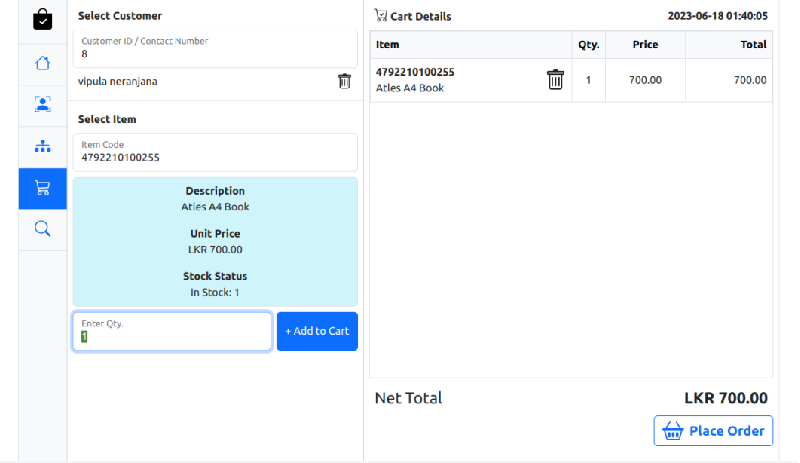800x463 pixels.
Task: Click the Item column header
Action: point(388,44)
